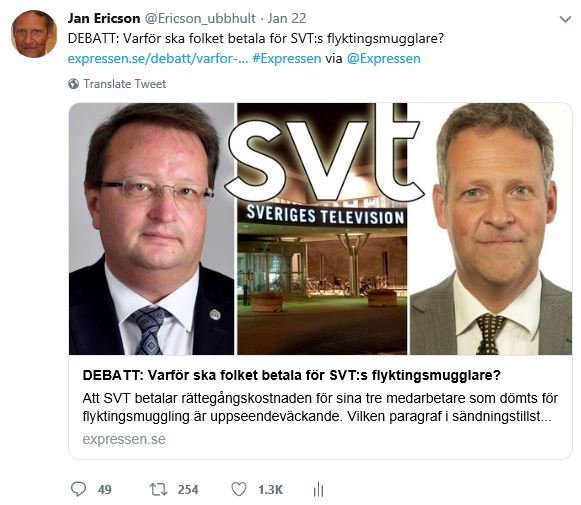Click the @Ericson_ubbhult handle

click(x=200, y=18)
